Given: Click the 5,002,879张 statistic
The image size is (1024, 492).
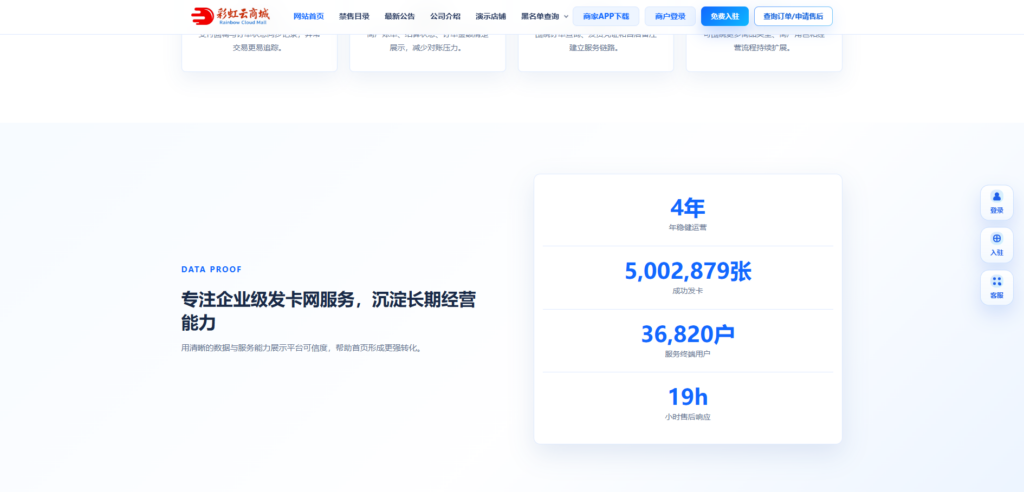Looking at the screenshot, I should (688, 271).
